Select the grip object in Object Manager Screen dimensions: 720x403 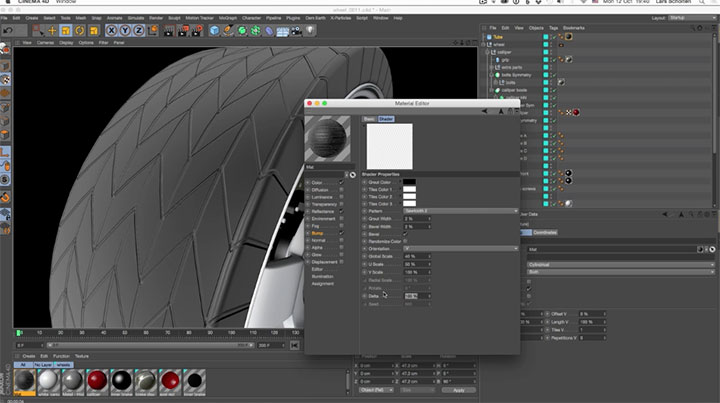505,60
